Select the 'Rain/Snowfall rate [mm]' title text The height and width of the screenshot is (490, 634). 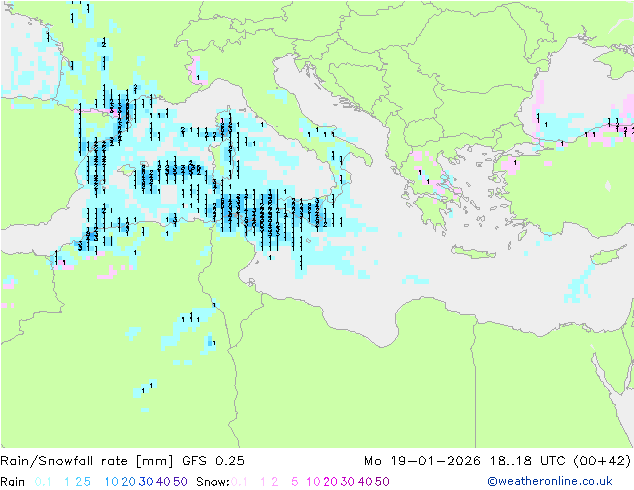pyautogui.click(x=87, y=461)
